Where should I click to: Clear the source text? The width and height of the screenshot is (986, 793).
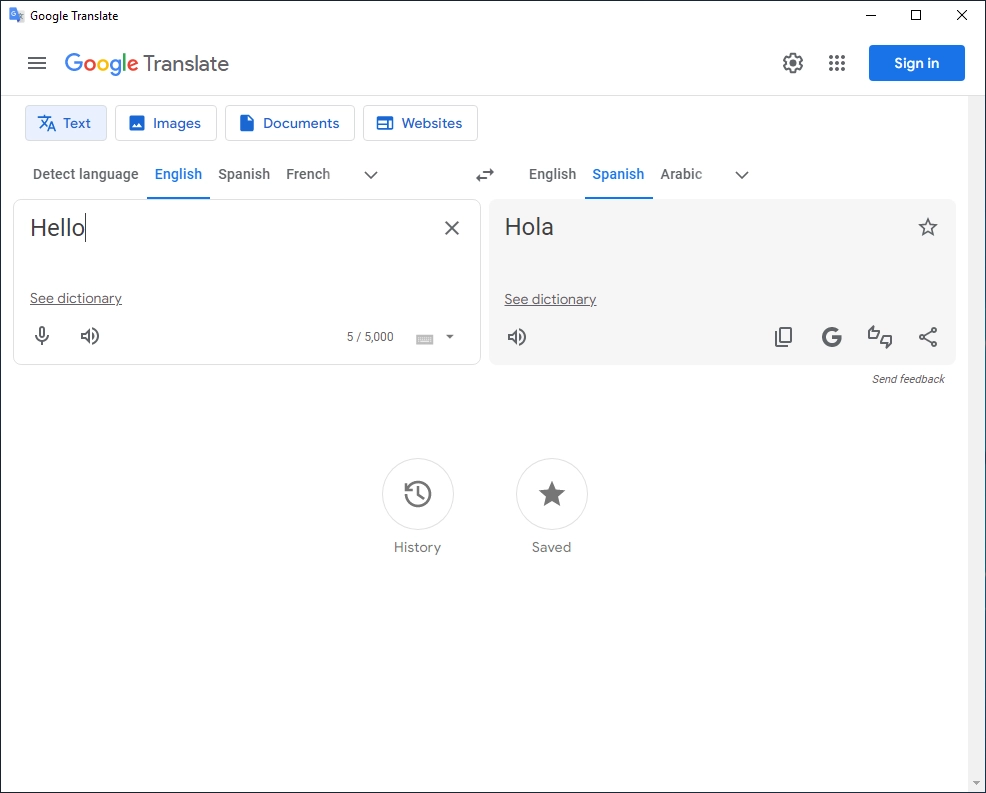coord(452,228)
